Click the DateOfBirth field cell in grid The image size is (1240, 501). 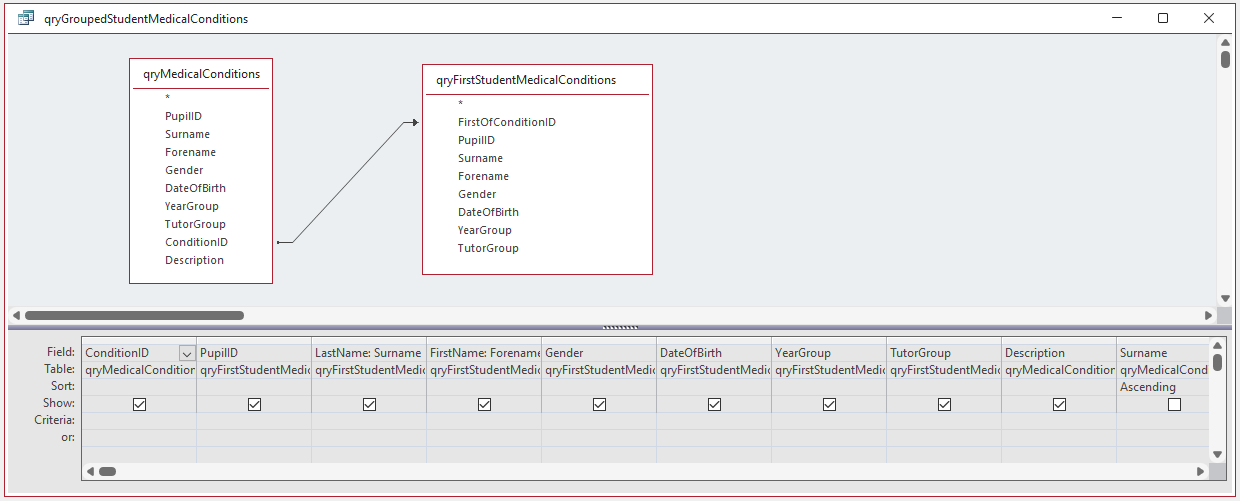tap(714, 353)
